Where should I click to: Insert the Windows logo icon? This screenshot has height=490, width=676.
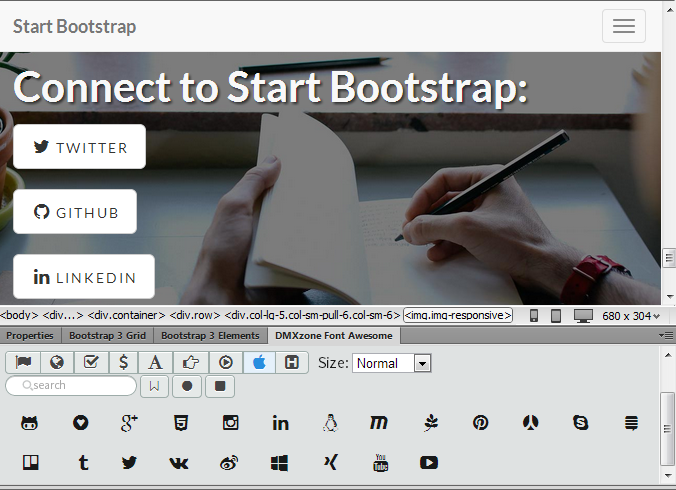[x=279, y=463]
